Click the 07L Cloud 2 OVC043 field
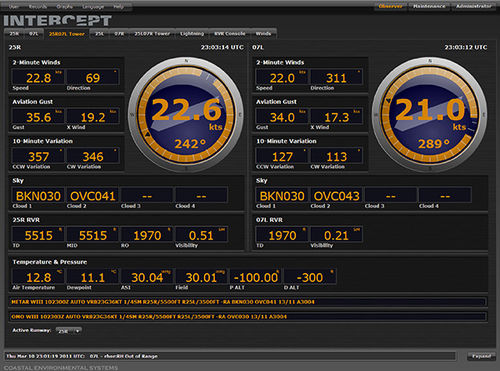Viewport: 500px width, 371px height. [336, 196]
